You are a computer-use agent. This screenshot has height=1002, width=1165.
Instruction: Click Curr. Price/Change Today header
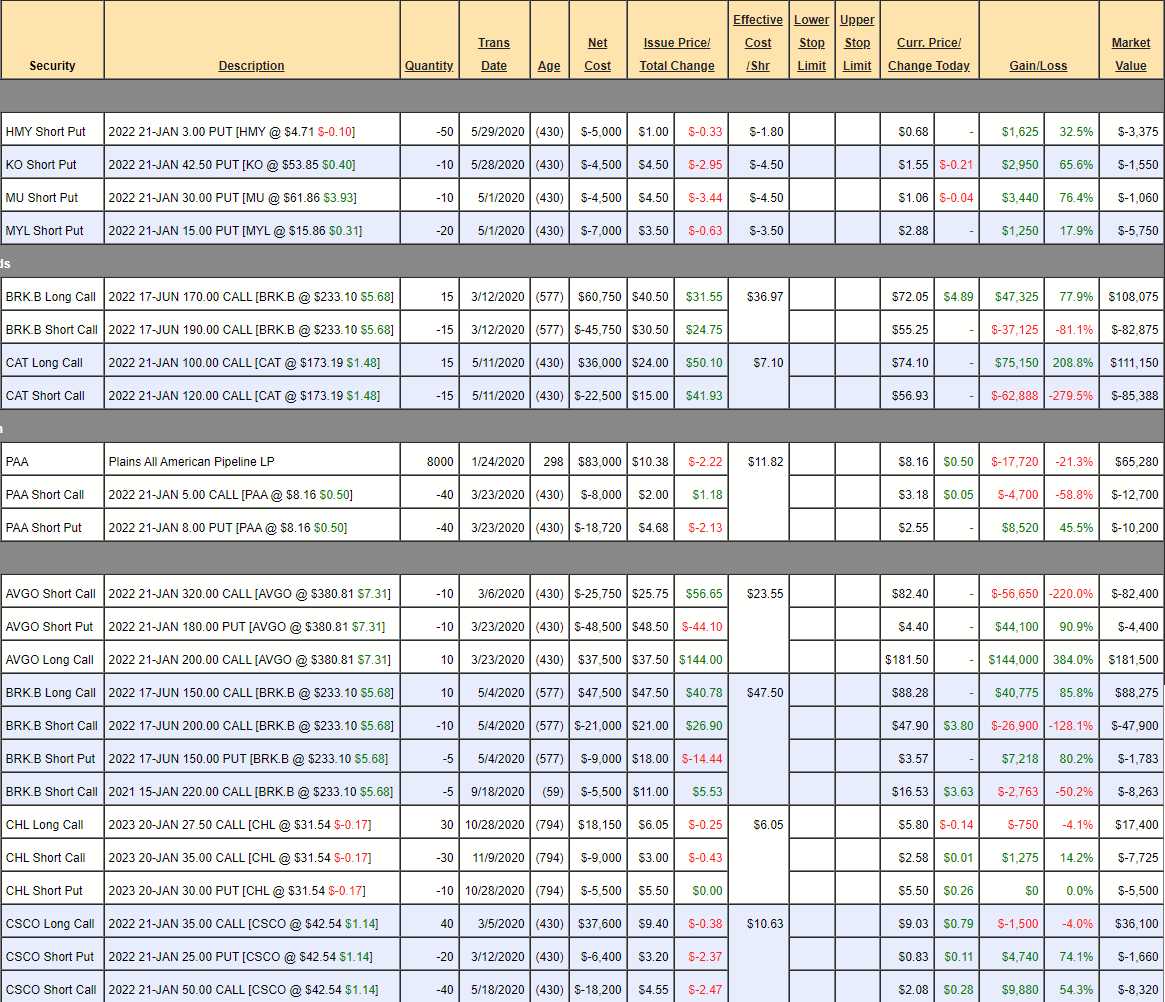click(929, 54)
